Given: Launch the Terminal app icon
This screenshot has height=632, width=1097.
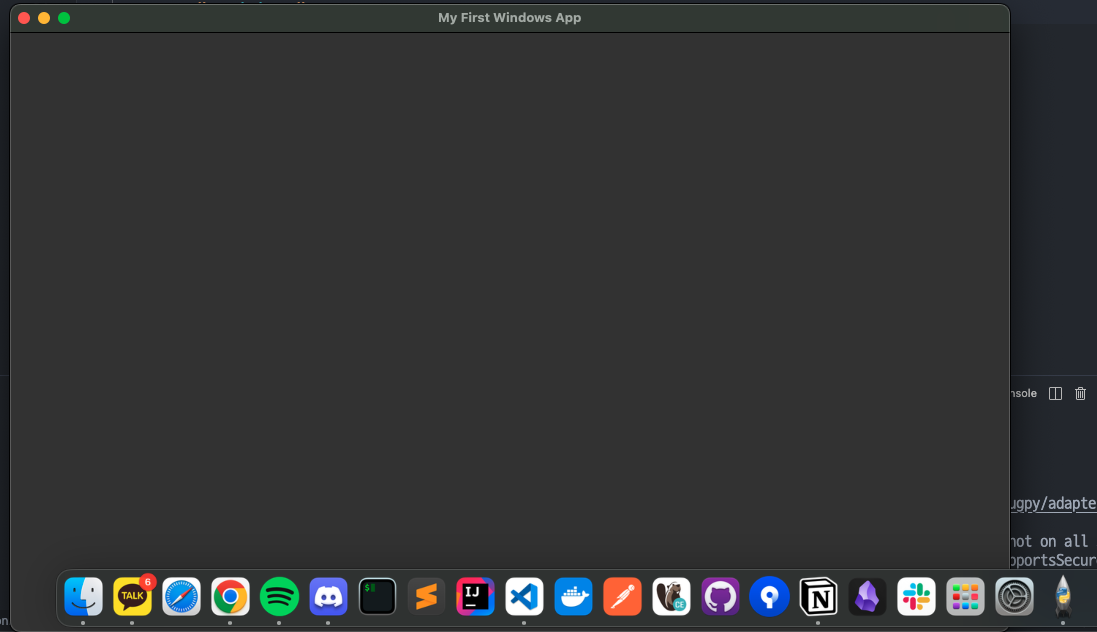Looking at the screenshot, I should coord(377,596).
